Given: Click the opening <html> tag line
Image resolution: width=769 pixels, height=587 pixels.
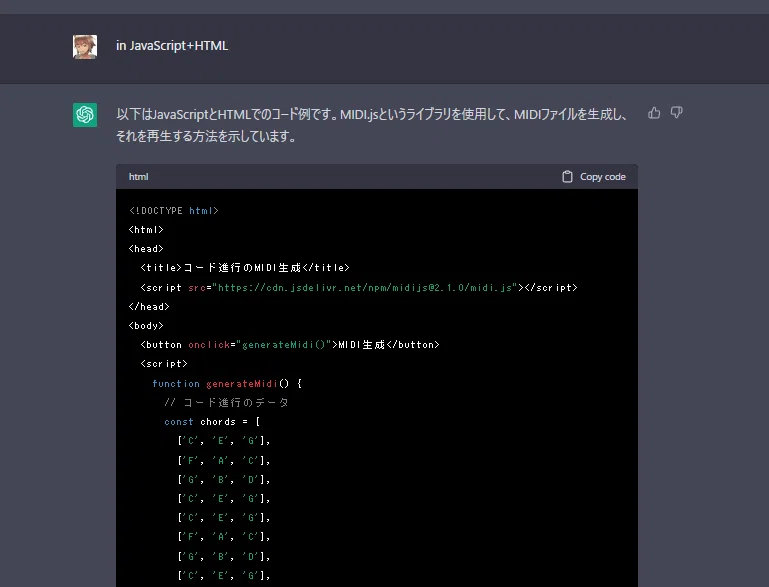Looking at the screenshot, I should [x=146, y=230].
